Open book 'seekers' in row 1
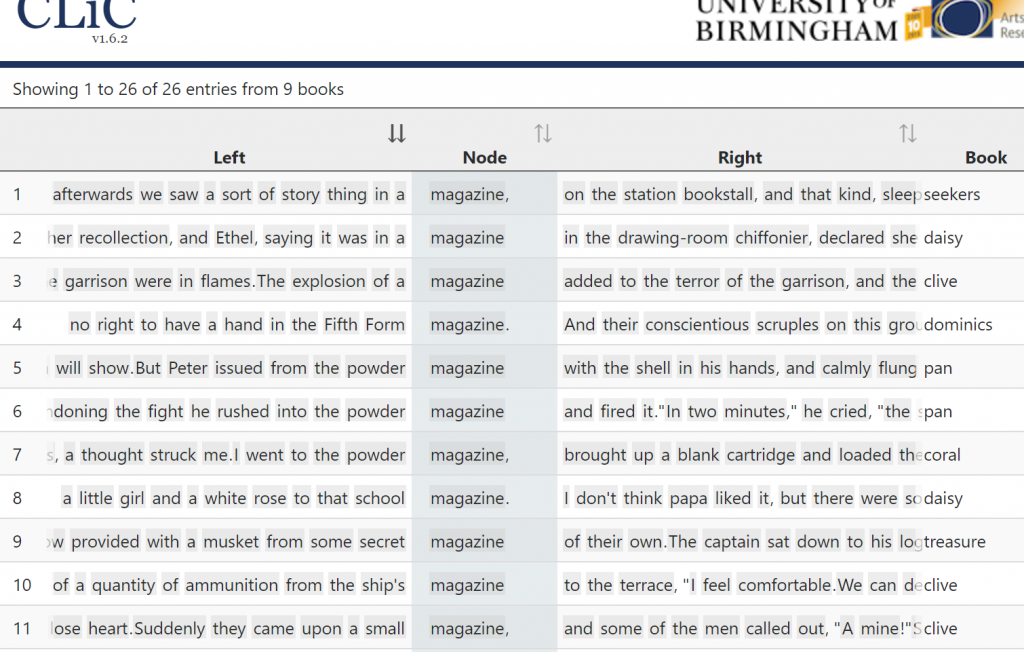Screen dimensions: 1024x652 coord(952,195)
